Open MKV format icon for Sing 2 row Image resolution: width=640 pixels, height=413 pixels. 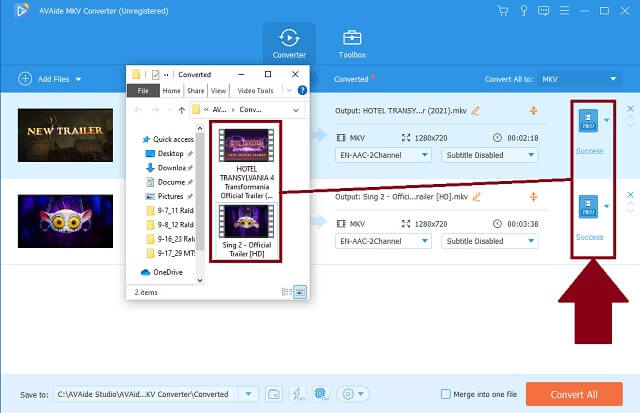pos(588,206)
